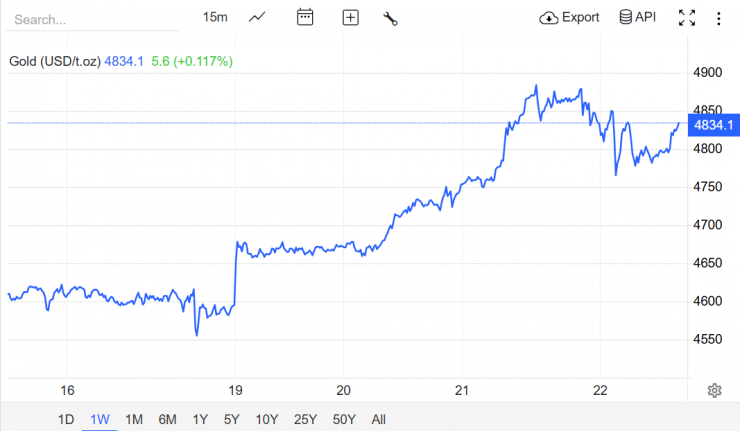Select the 25Y time range
This screenshot has height=431, width=740.
pos(306,419)
